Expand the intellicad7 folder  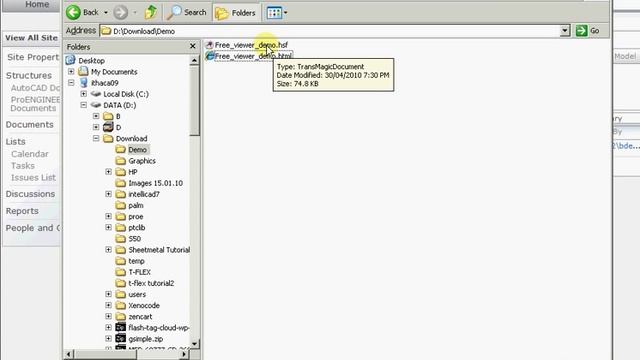pyautogui.click(x=109, y=194)
